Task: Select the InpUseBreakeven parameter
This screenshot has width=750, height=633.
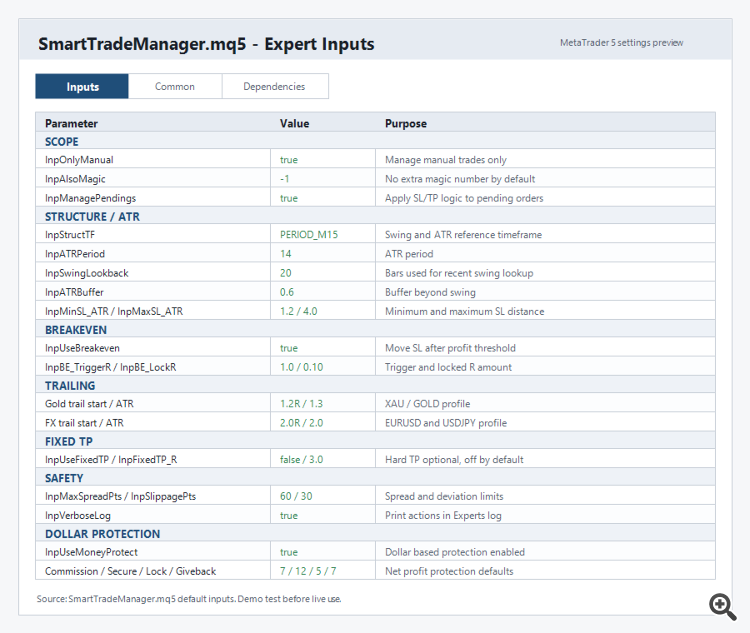Action: [82, 348]
